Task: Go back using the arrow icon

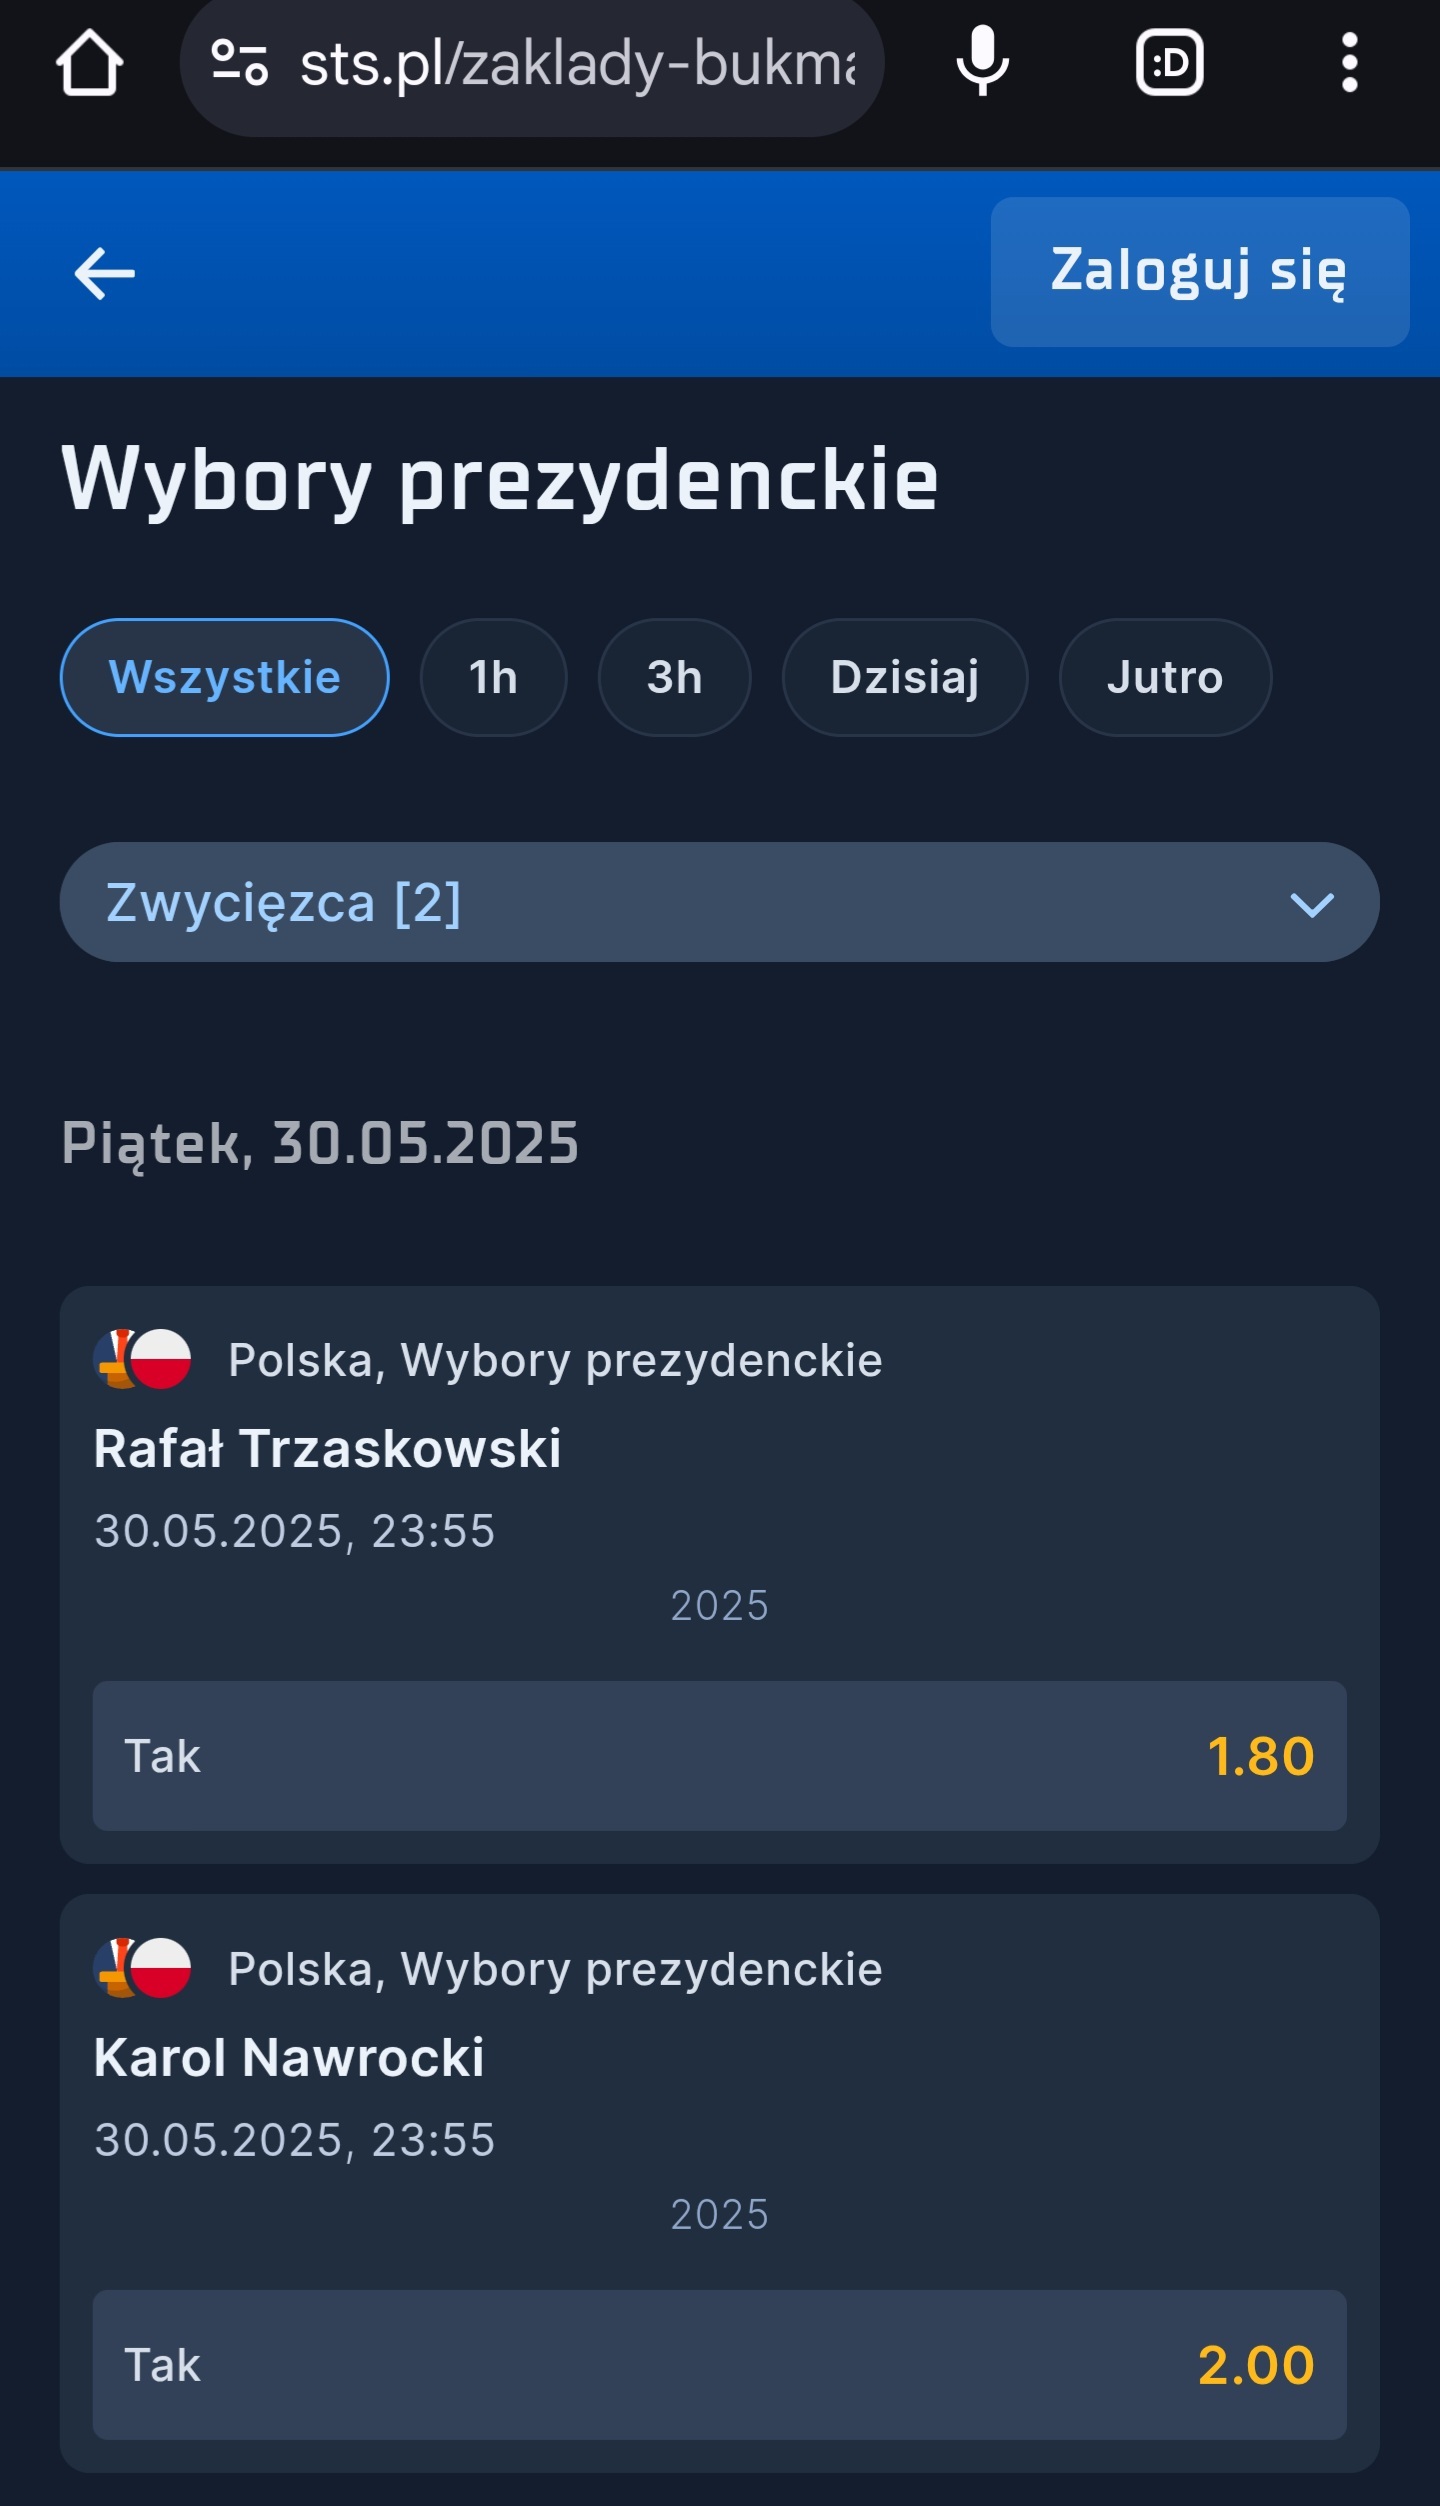Action: tap(105, 273)
